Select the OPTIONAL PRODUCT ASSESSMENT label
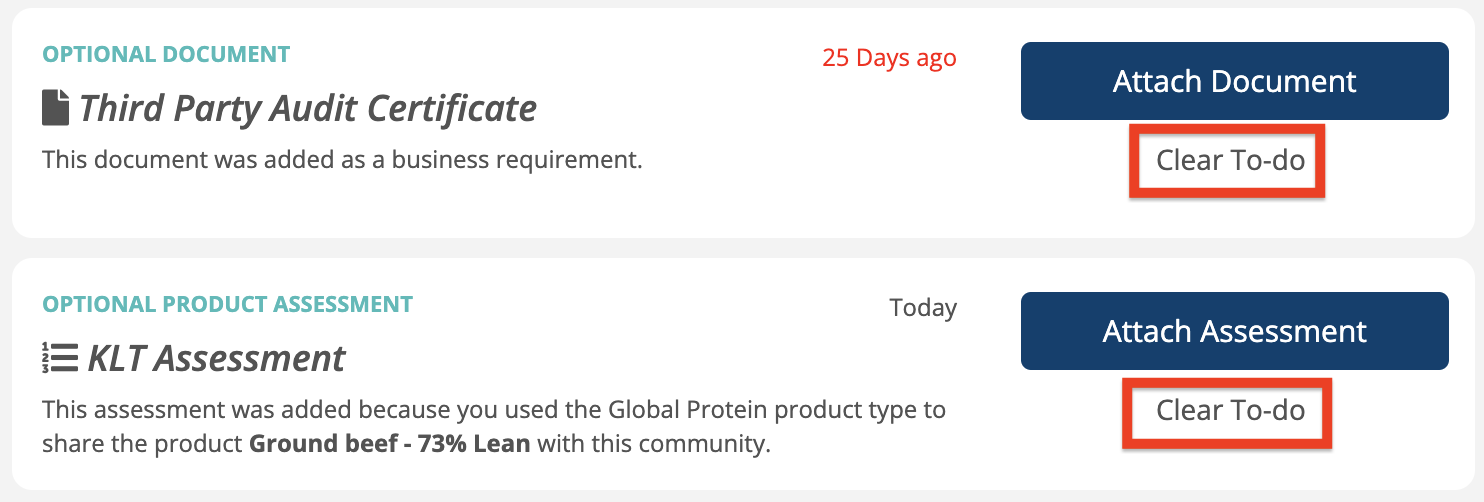 (x=227, y=304)
